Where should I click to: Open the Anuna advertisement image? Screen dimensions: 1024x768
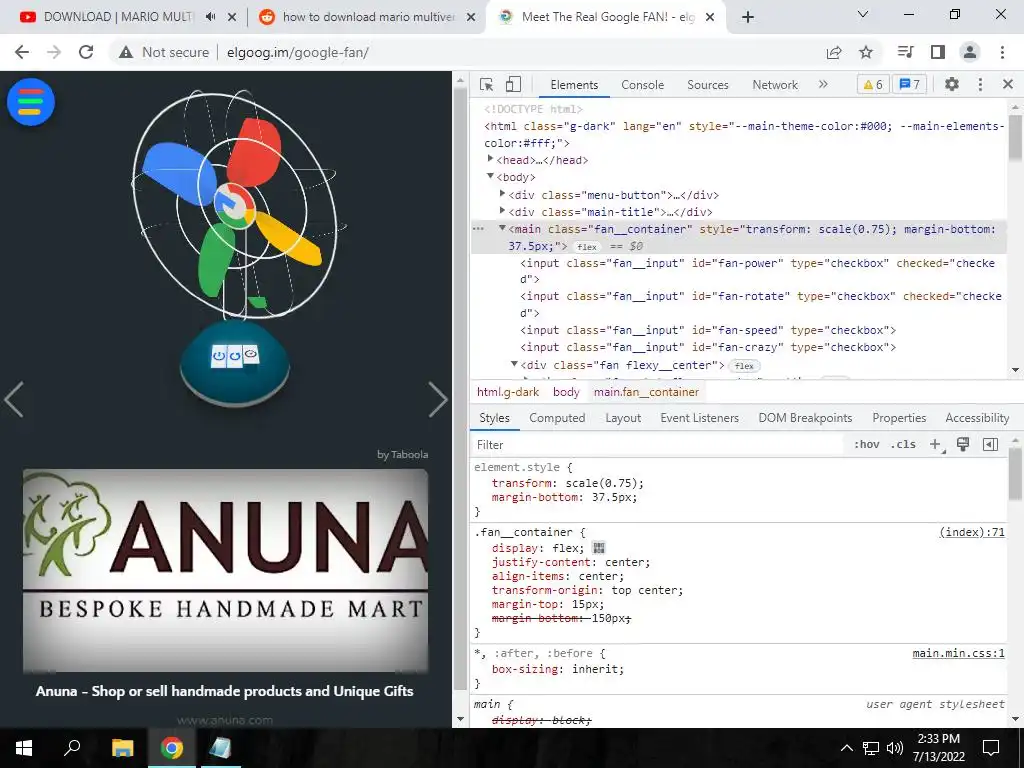(x=225, y=570)
